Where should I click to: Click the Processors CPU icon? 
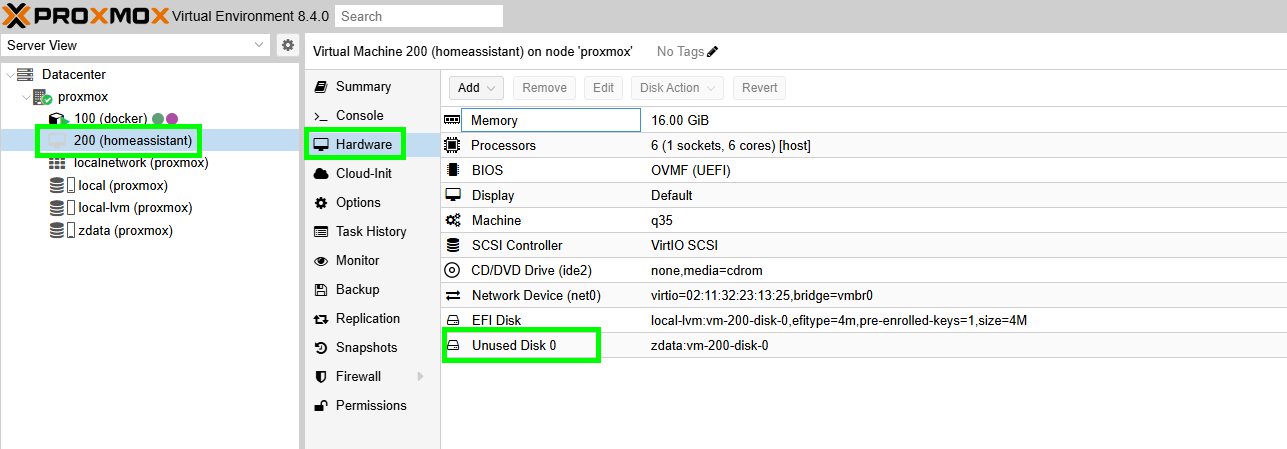pos(453,145)
